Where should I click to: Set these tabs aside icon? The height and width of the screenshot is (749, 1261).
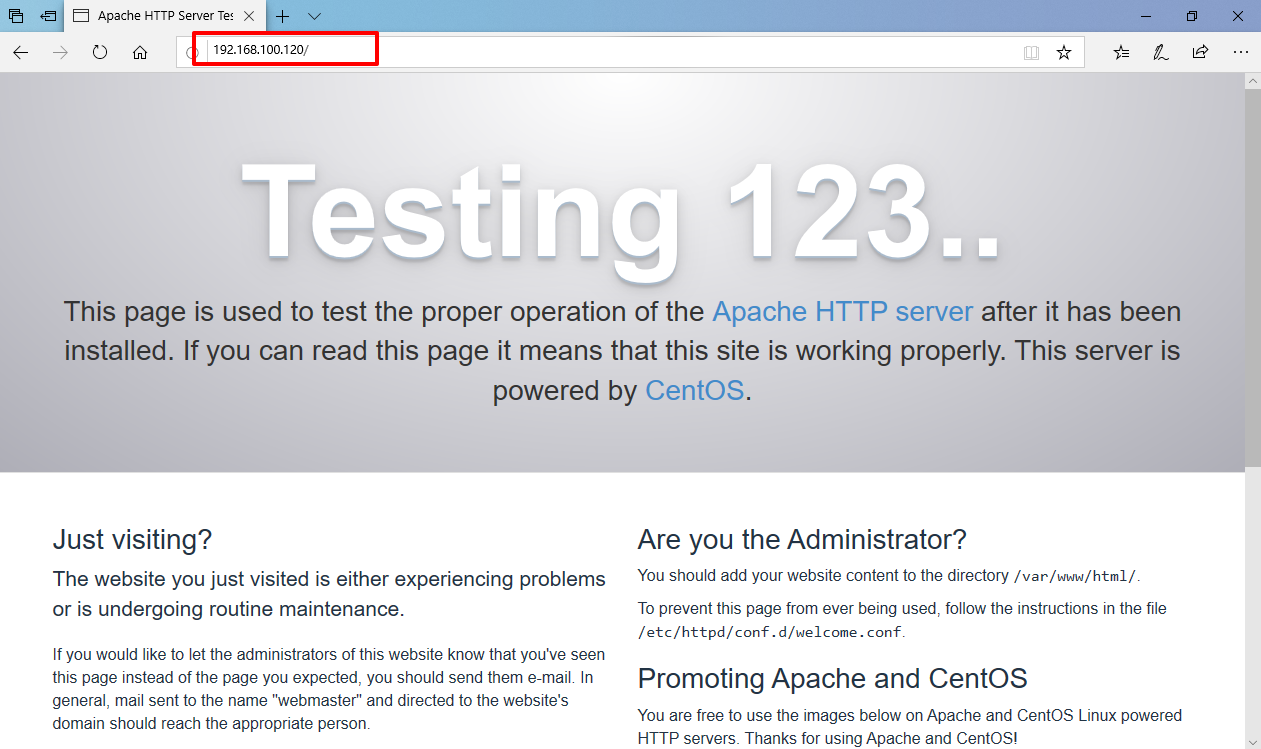coord(48,16)
